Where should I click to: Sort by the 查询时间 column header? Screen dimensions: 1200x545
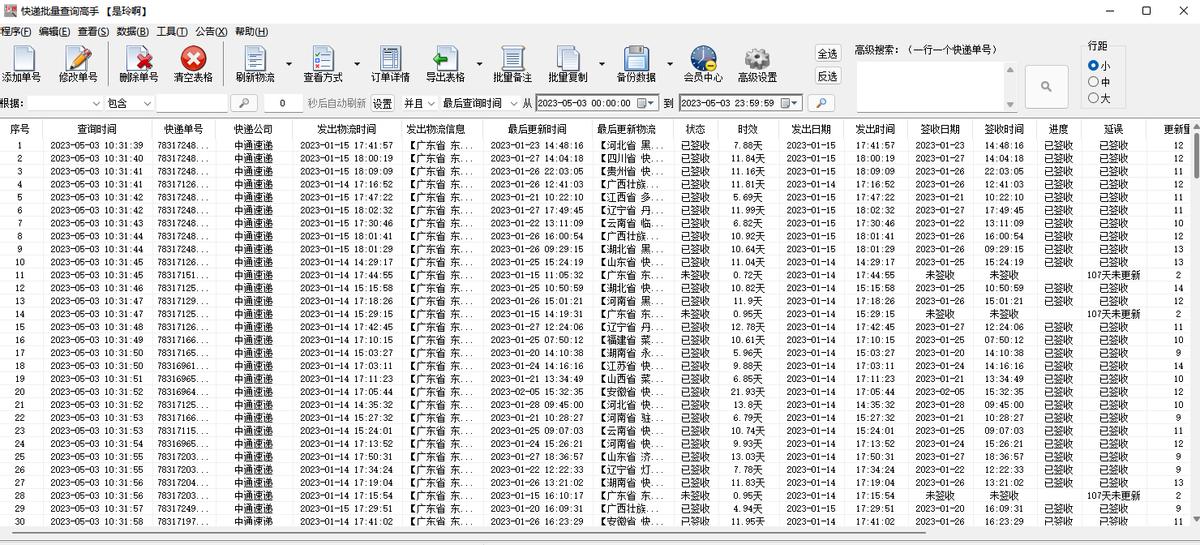pyautogui.click(x=96, y=130)
